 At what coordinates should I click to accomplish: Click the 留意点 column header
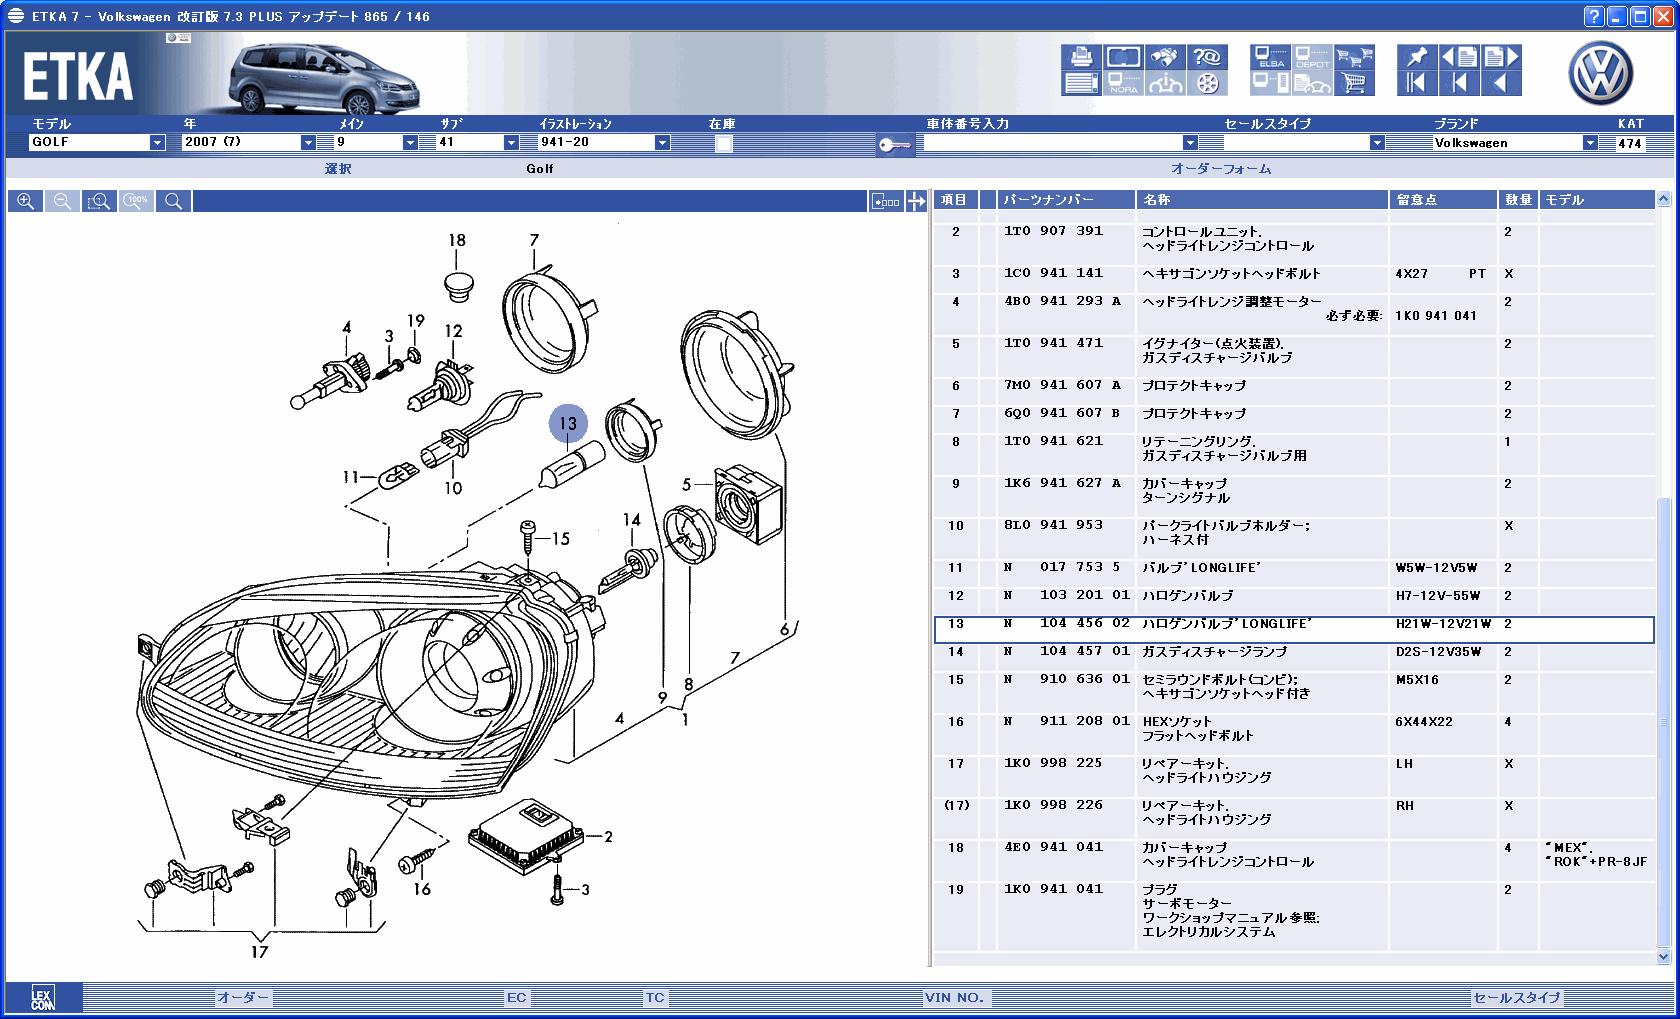(x=1444, y=200)
